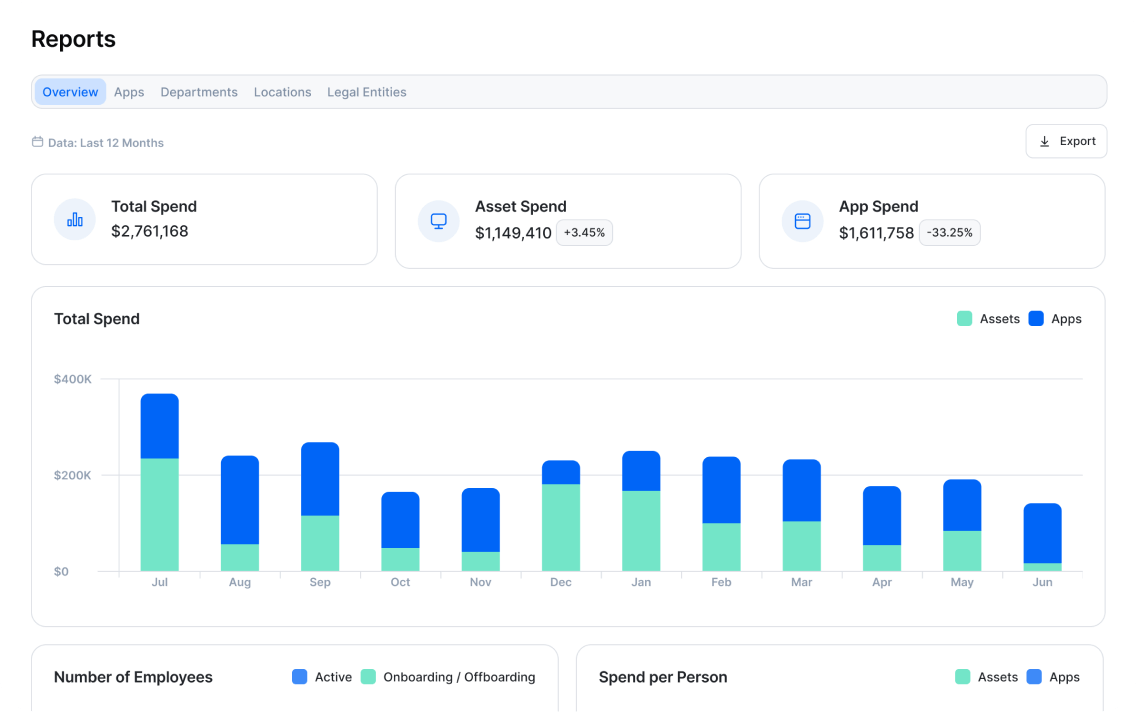Image resolution: width=1136 pixels, height=712 pixels.
Task: Open the Legal Entities tab
Action: [367, 91]
